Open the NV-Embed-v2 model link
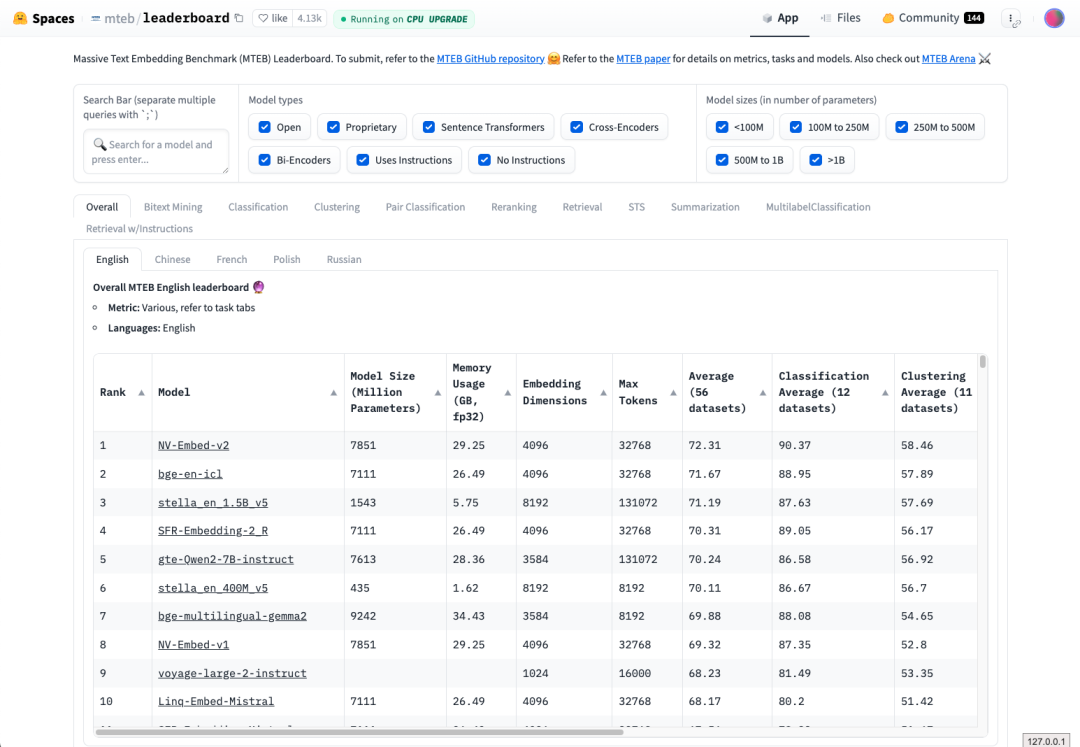The width and height of the screenshot is (1080, 747). pyautogui.click(x=194, y=445)
